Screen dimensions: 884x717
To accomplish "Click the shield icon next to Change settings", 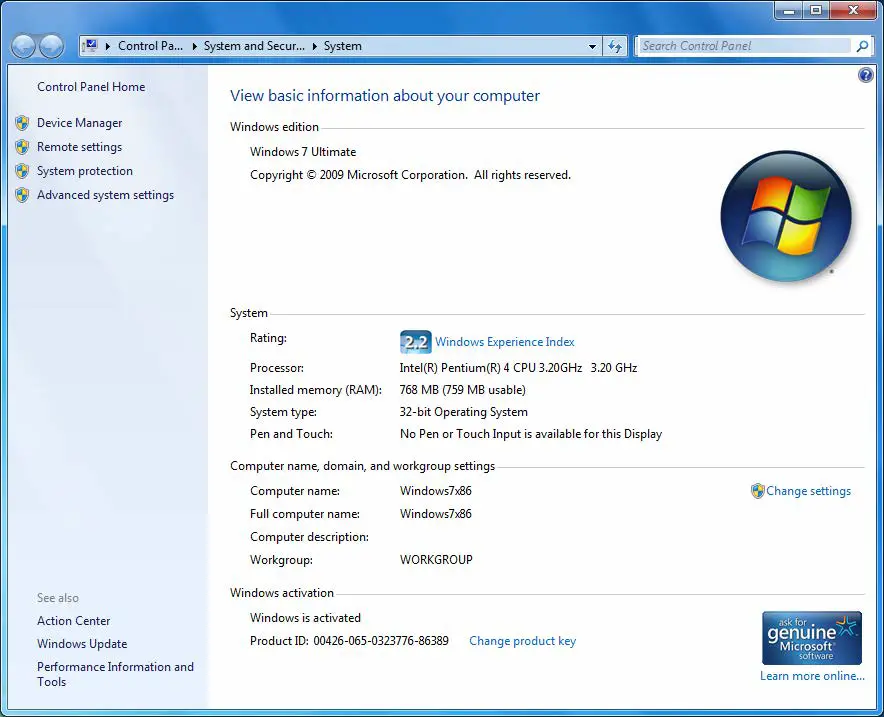I will click(x=757, y=491).
